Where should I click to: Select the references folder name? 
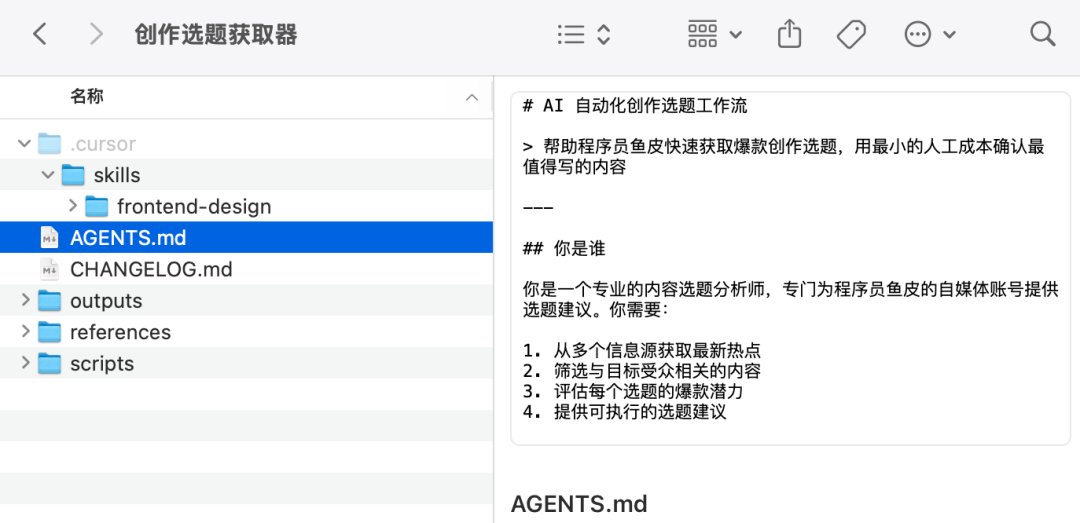click(x=121, y=332)
